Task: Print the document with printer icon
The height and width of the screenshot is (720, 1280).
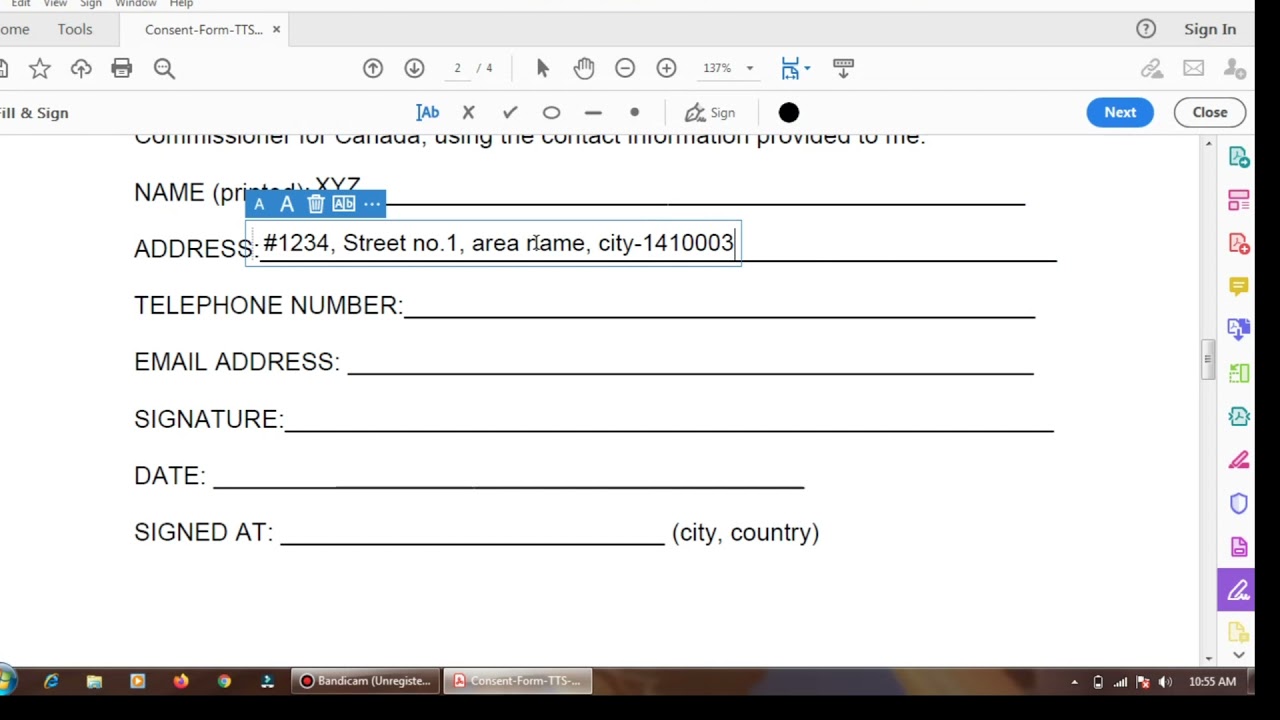Action: click(x=122, y=68)
